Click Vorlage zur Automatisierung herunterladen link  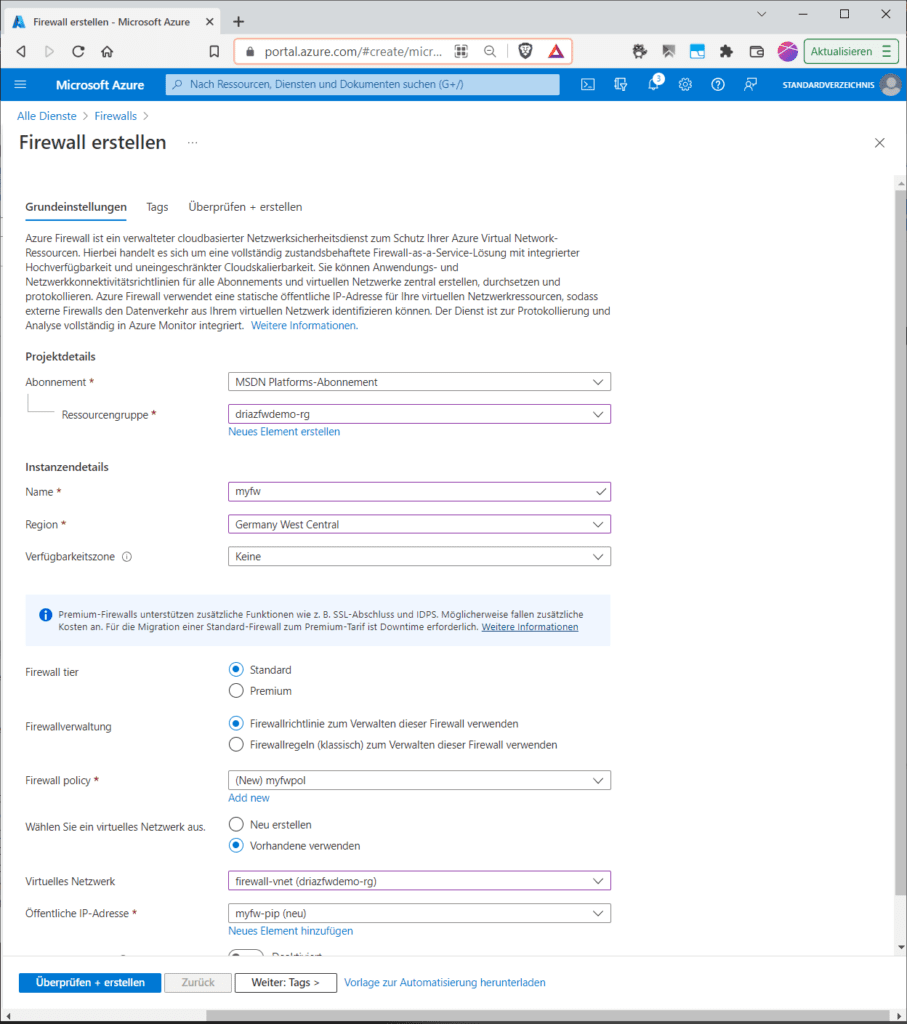tap(445, 982)
